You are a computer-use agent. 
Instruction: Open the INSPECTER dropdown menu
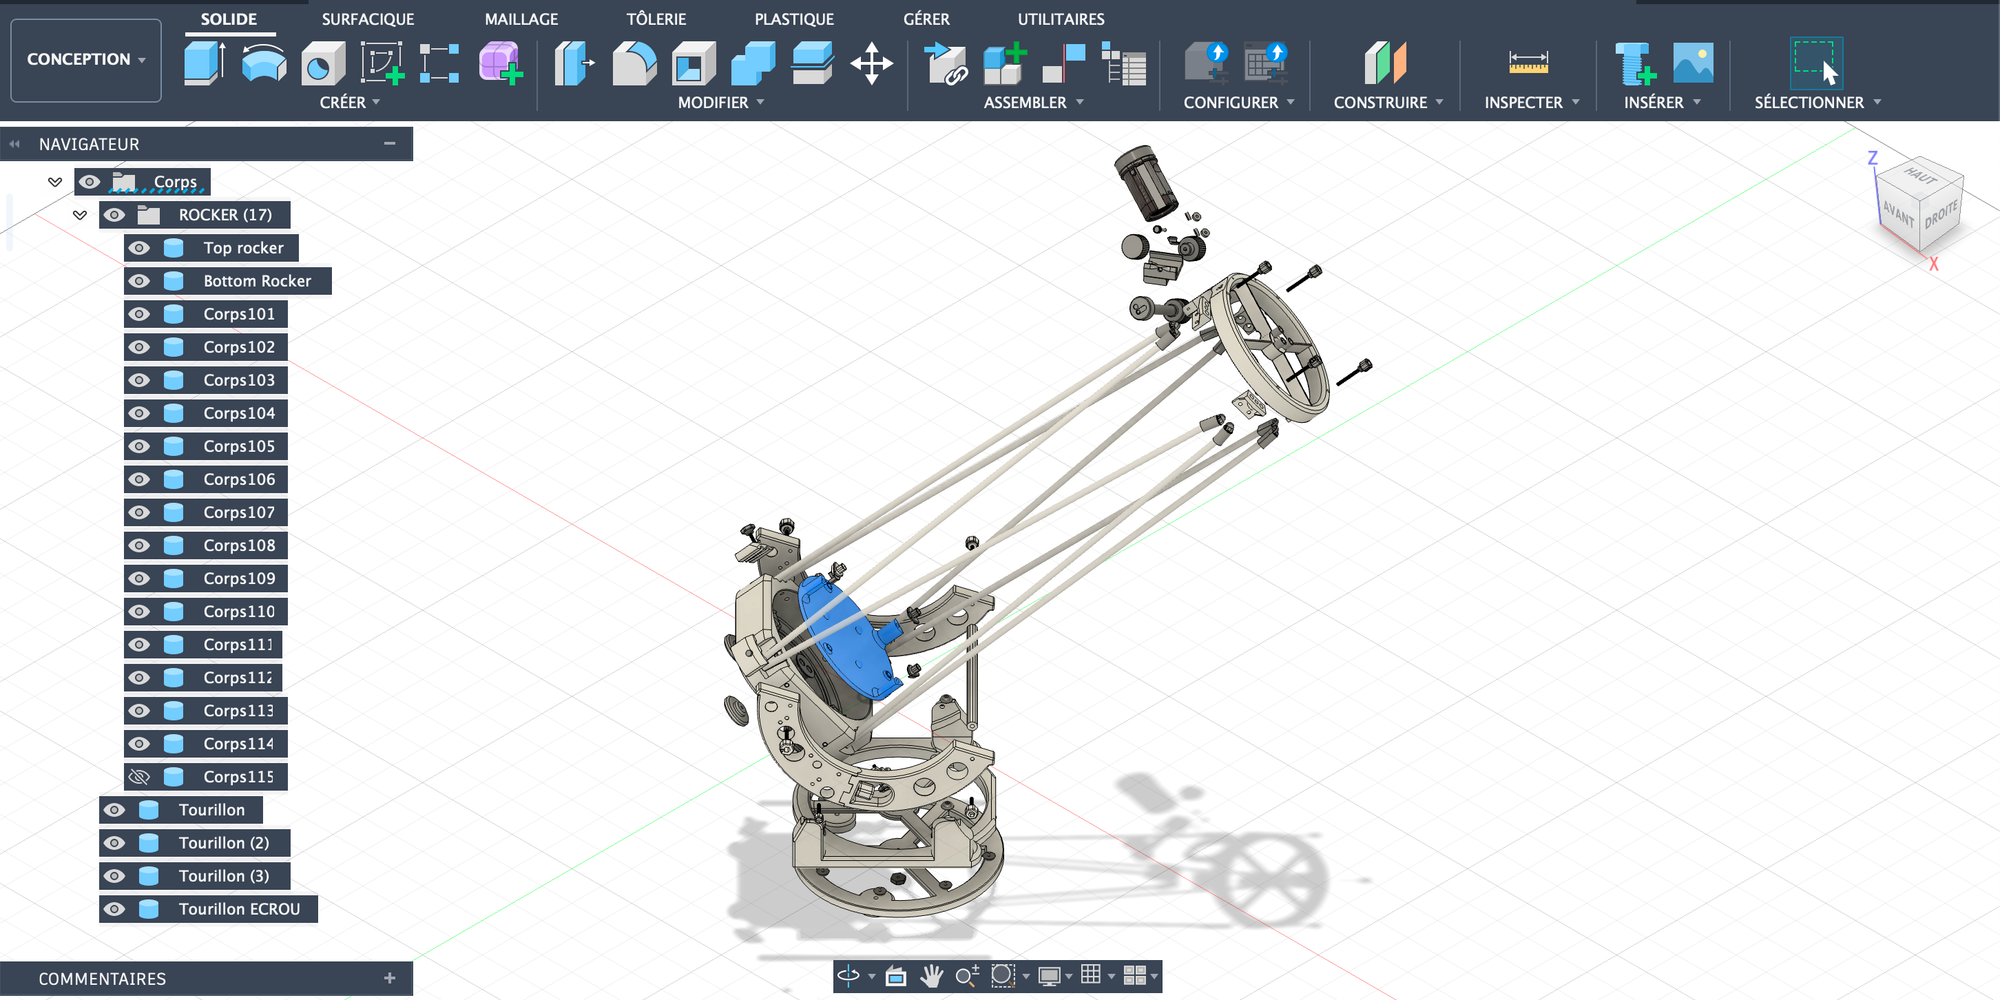1532,102
